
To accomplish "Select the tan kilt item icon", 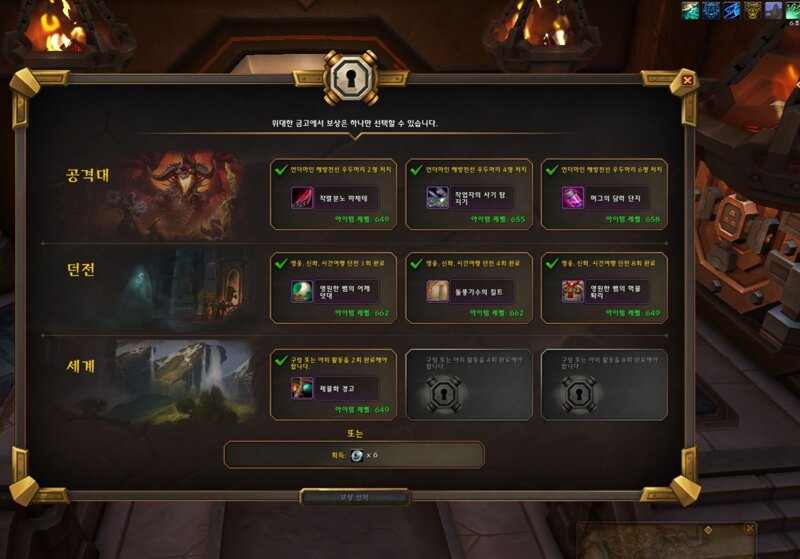I will [437, 292].
